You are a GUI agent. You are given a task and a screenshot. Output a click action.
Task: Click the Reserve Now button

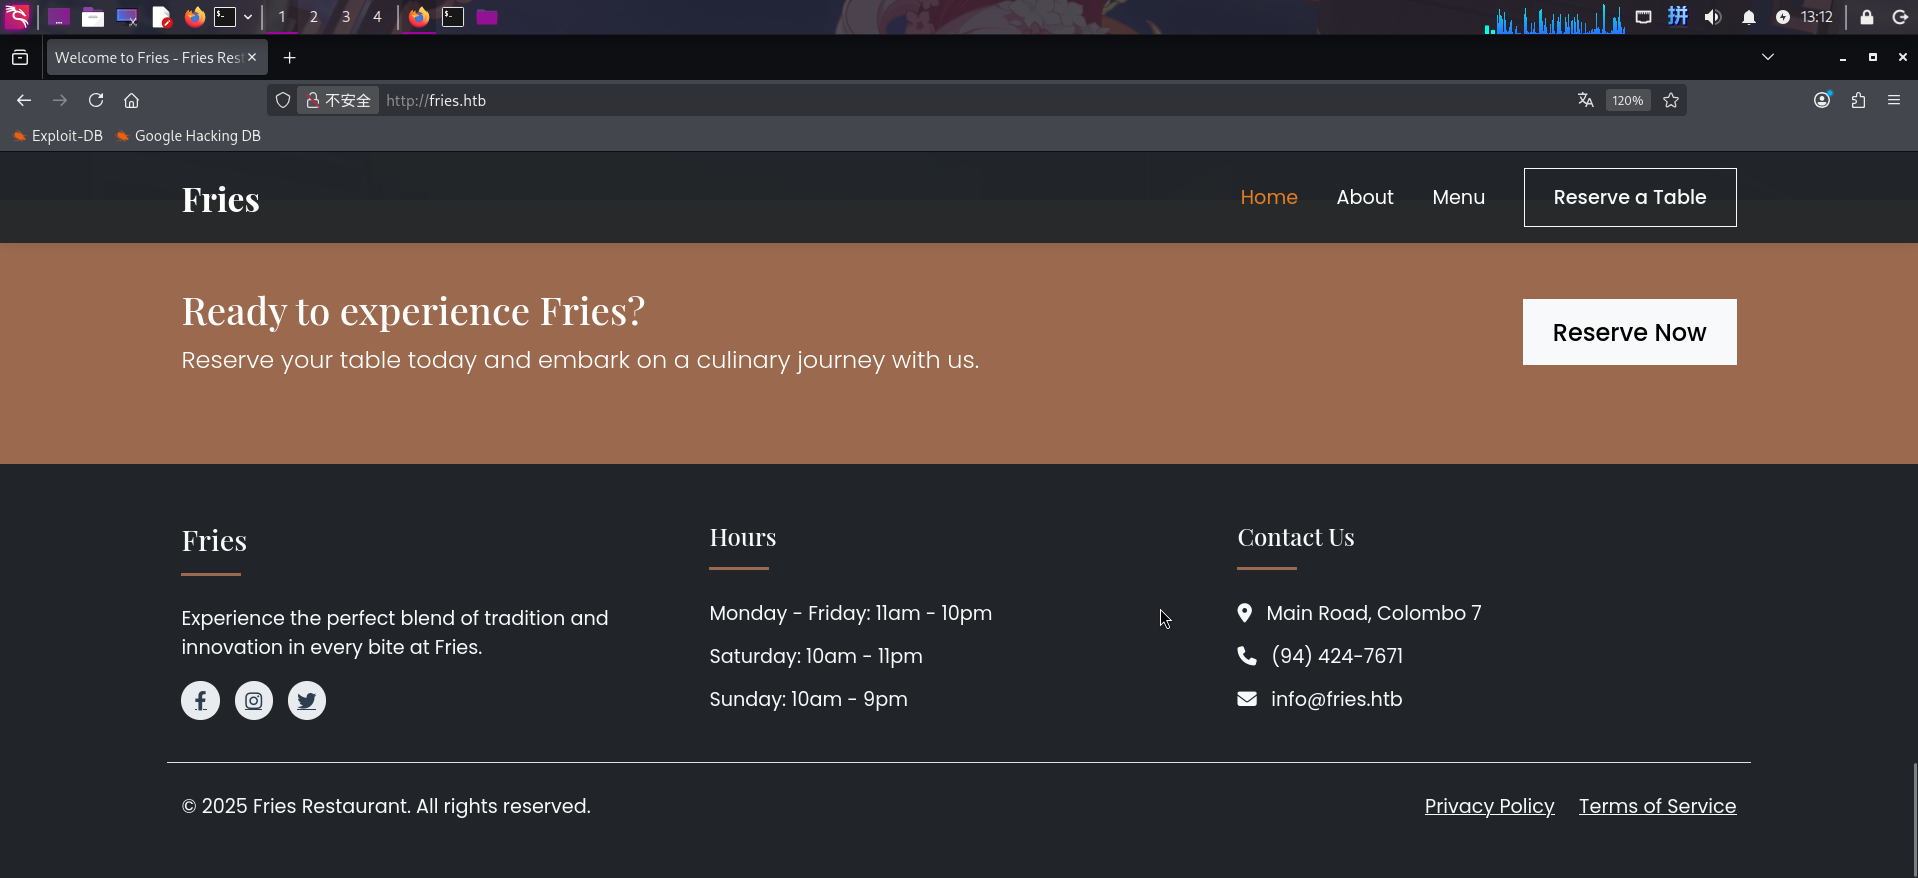coord(1629,332)
